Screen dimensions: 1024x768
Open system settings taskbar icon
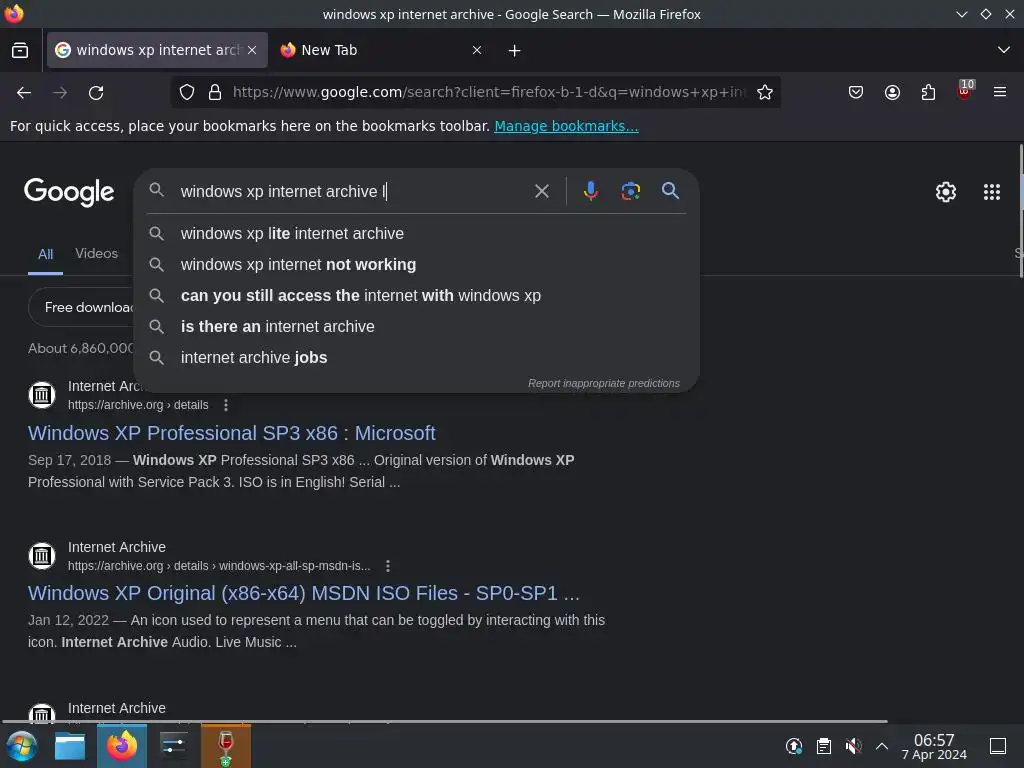point(174,746)
